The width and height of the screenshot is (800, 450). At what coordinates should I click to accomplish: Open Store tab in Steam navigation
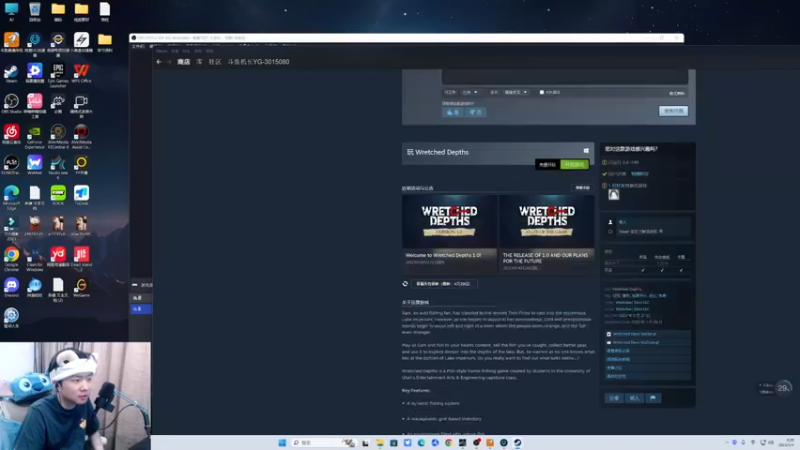(x=184, y=62)
